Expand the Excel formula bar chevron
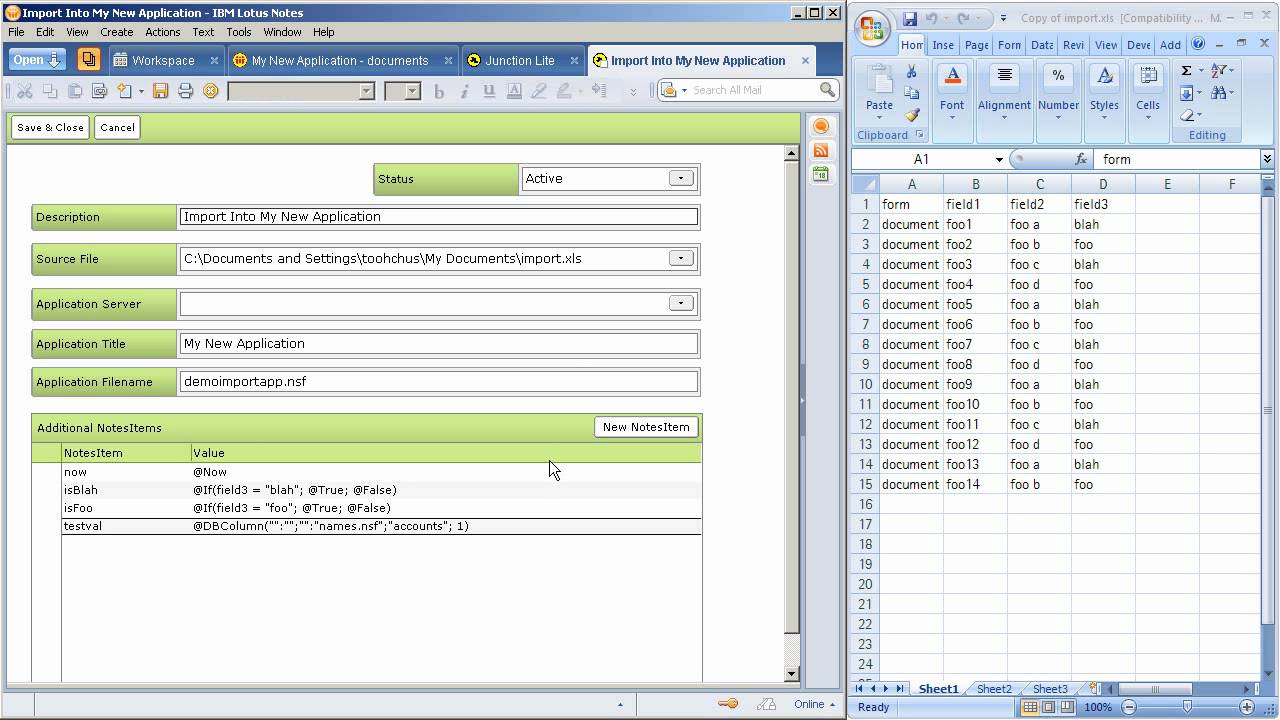The width and height of the screenshot is (1280, 720). pyautogui.click(x=1267, y=159)
